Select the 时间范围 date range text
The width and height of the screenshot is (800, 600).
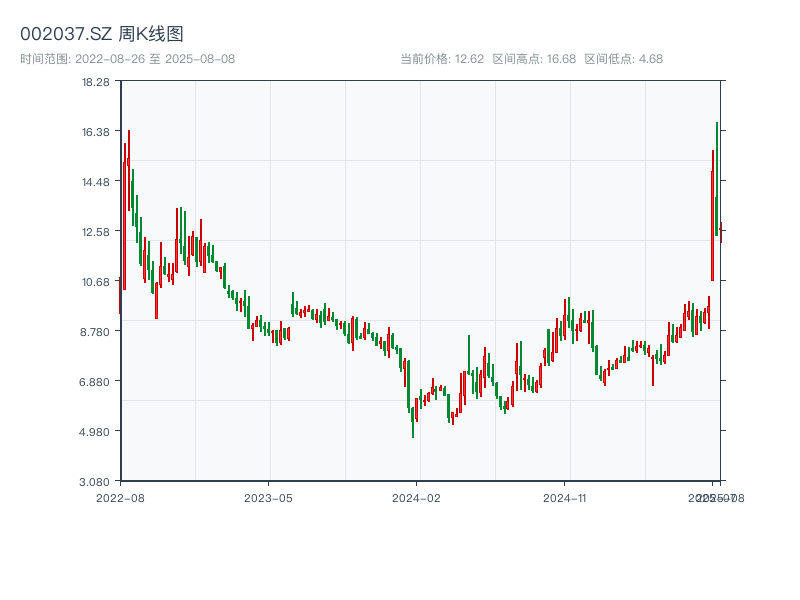(127, 59)
